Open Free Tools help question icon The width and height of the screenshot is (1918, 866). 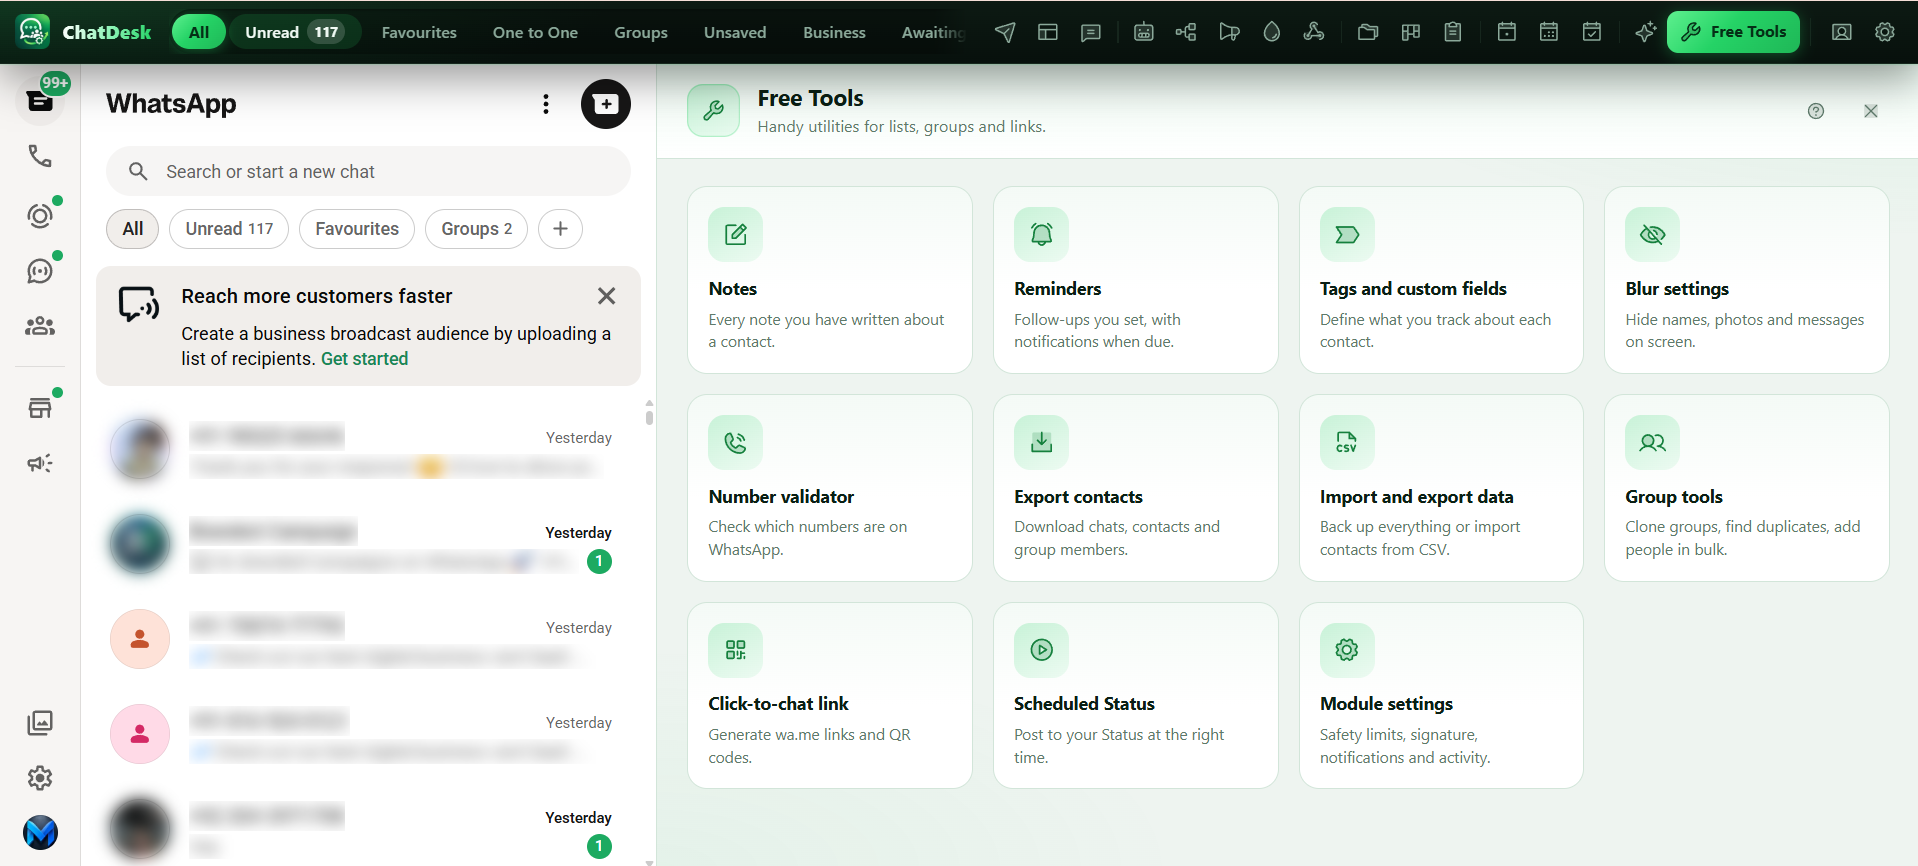(1816, 111)
